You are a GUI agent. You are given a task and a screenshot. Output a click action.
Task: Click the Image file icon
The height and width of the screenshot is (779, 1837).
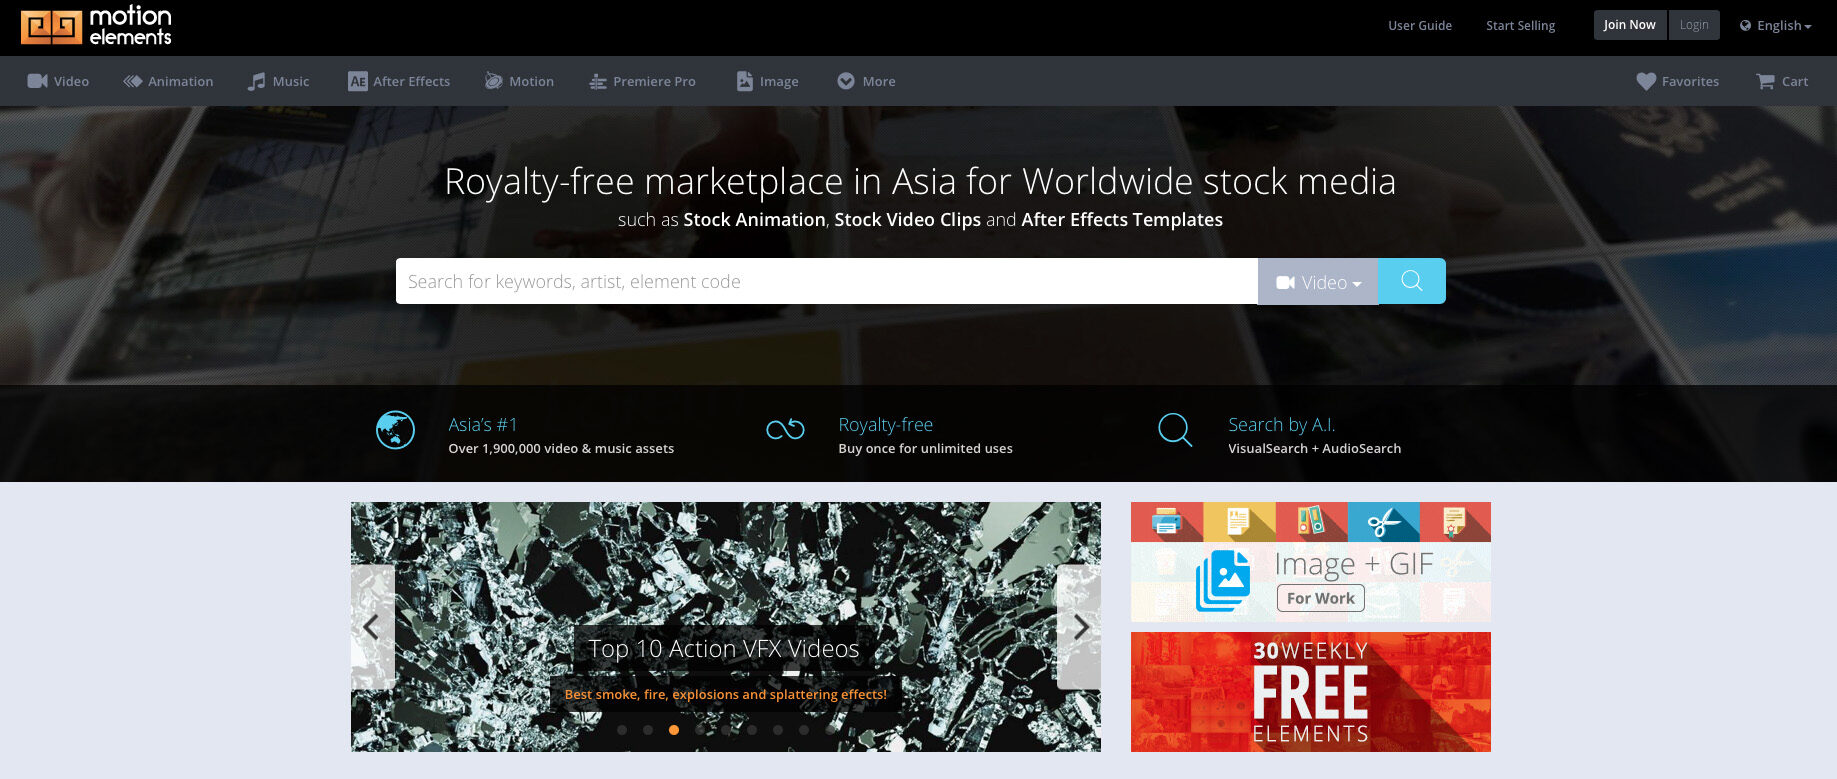[745, 81]
